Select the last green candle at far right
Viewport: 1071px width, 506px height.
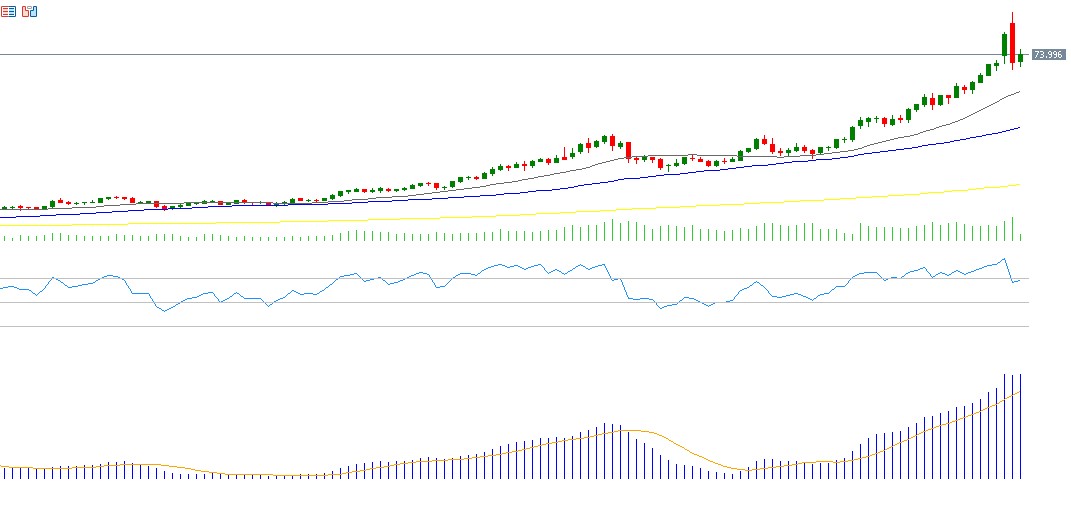pyautogui.click(x=1020, y=58)
